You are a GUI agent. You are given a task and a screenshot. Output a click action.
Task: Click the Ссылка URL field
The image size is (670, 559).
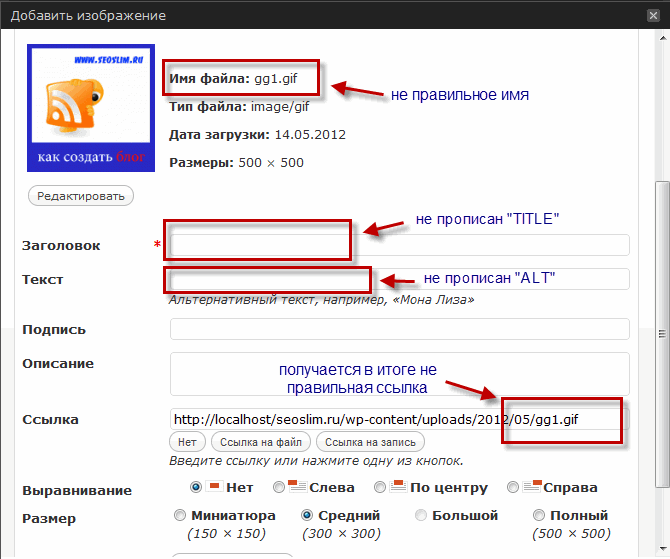point(400,419)
